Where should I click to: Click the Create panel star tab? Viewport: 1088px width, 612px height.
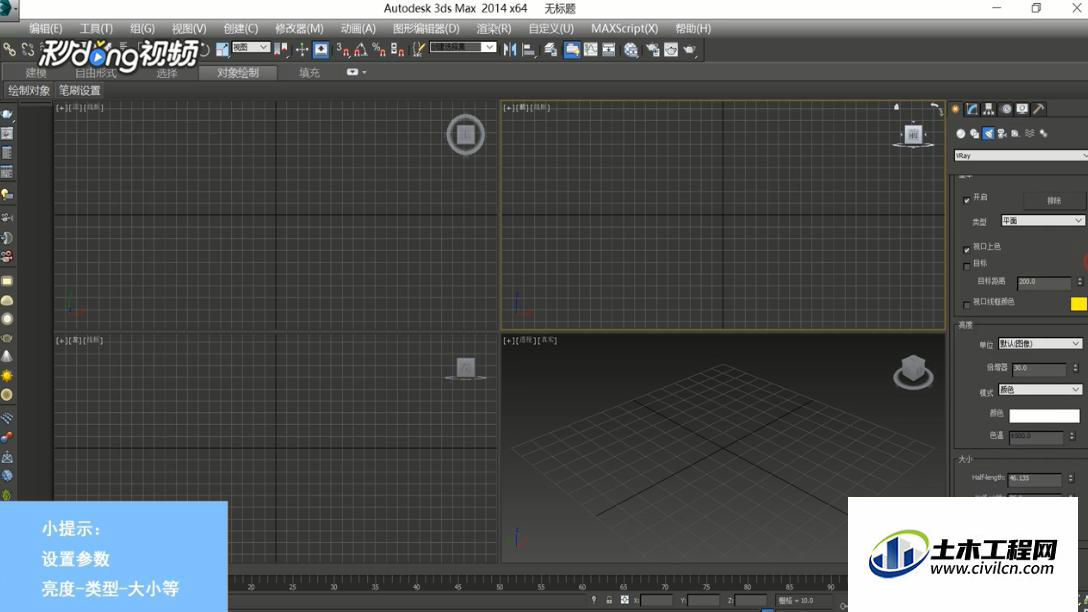955,109
